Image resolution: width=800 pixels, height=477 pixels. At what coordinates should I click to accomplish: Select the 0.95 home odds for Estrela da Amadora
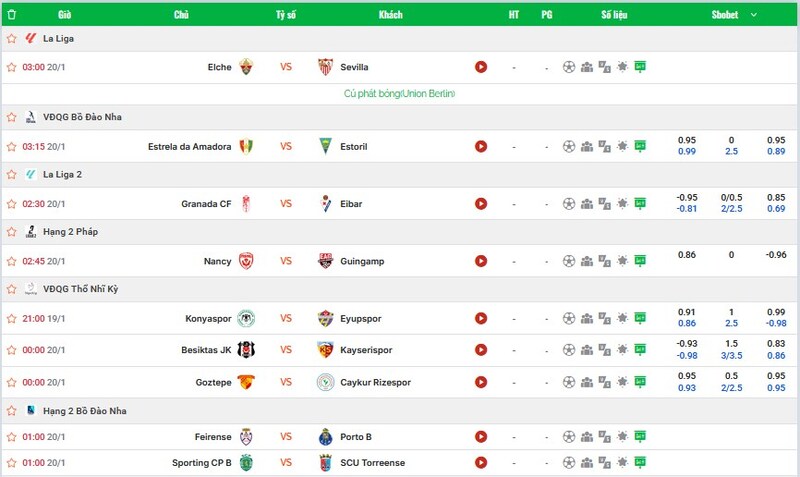[x=687, y=140]
